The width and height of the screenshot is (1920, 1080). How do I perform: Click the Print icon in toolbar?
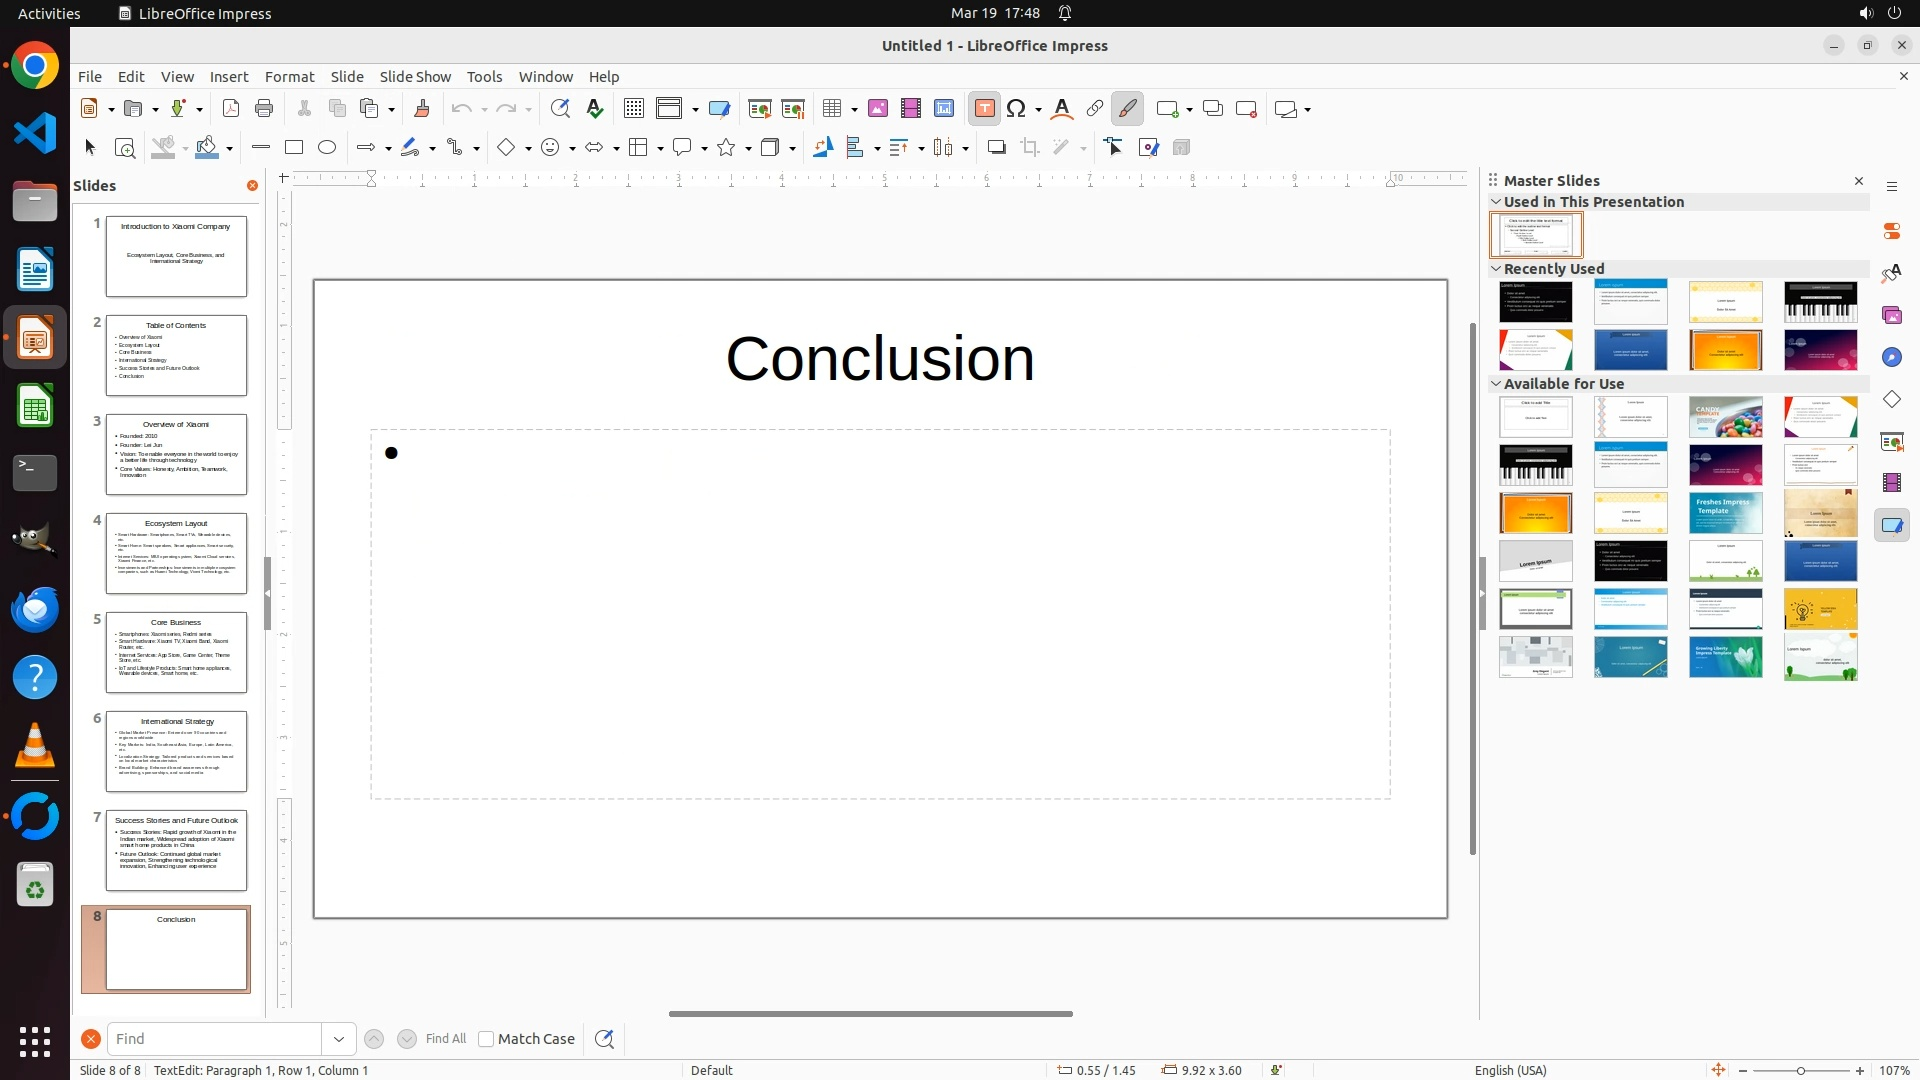(x=264, y=109)
